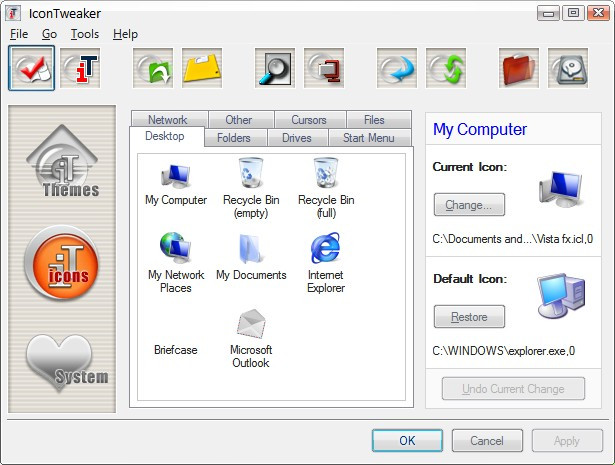
Task: Select the My Network Places icon
Action: [176, 263]
